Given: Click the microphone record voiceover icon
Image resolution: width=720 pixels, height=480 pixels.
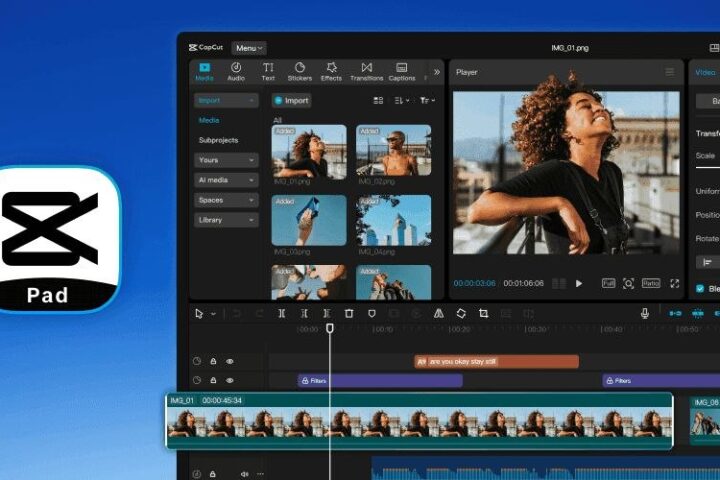Looking at the screenshot, I should (x=645, y=313).
